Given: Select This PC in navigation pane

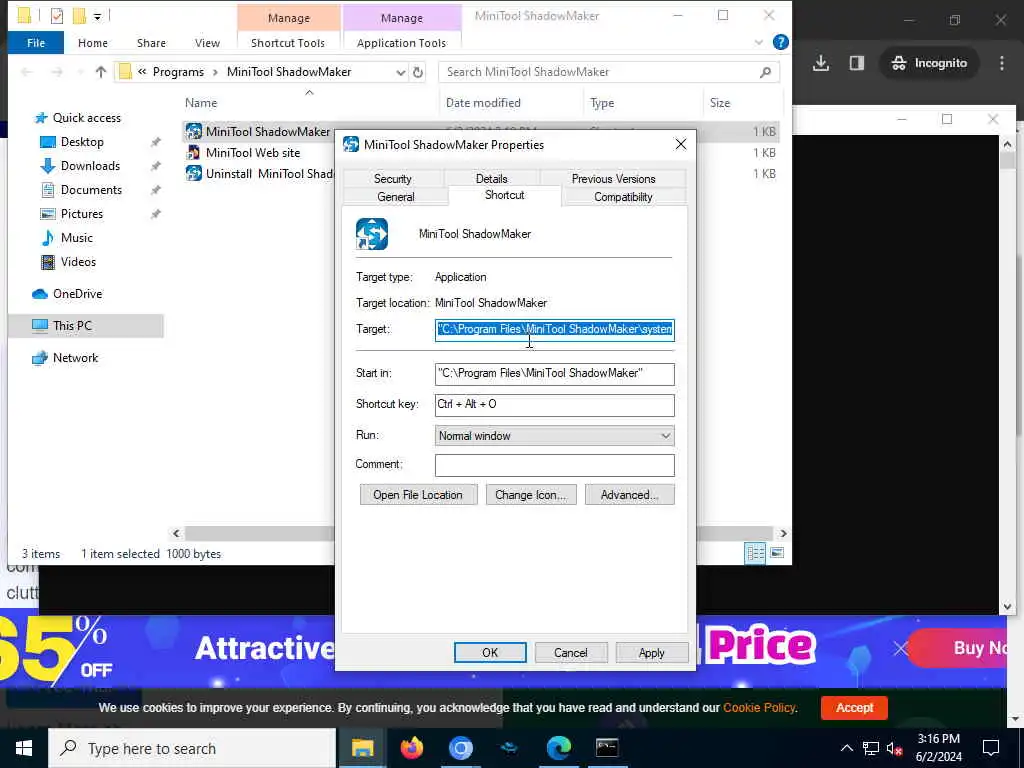Looking at the screenshot, I should [x=86, y=326].
